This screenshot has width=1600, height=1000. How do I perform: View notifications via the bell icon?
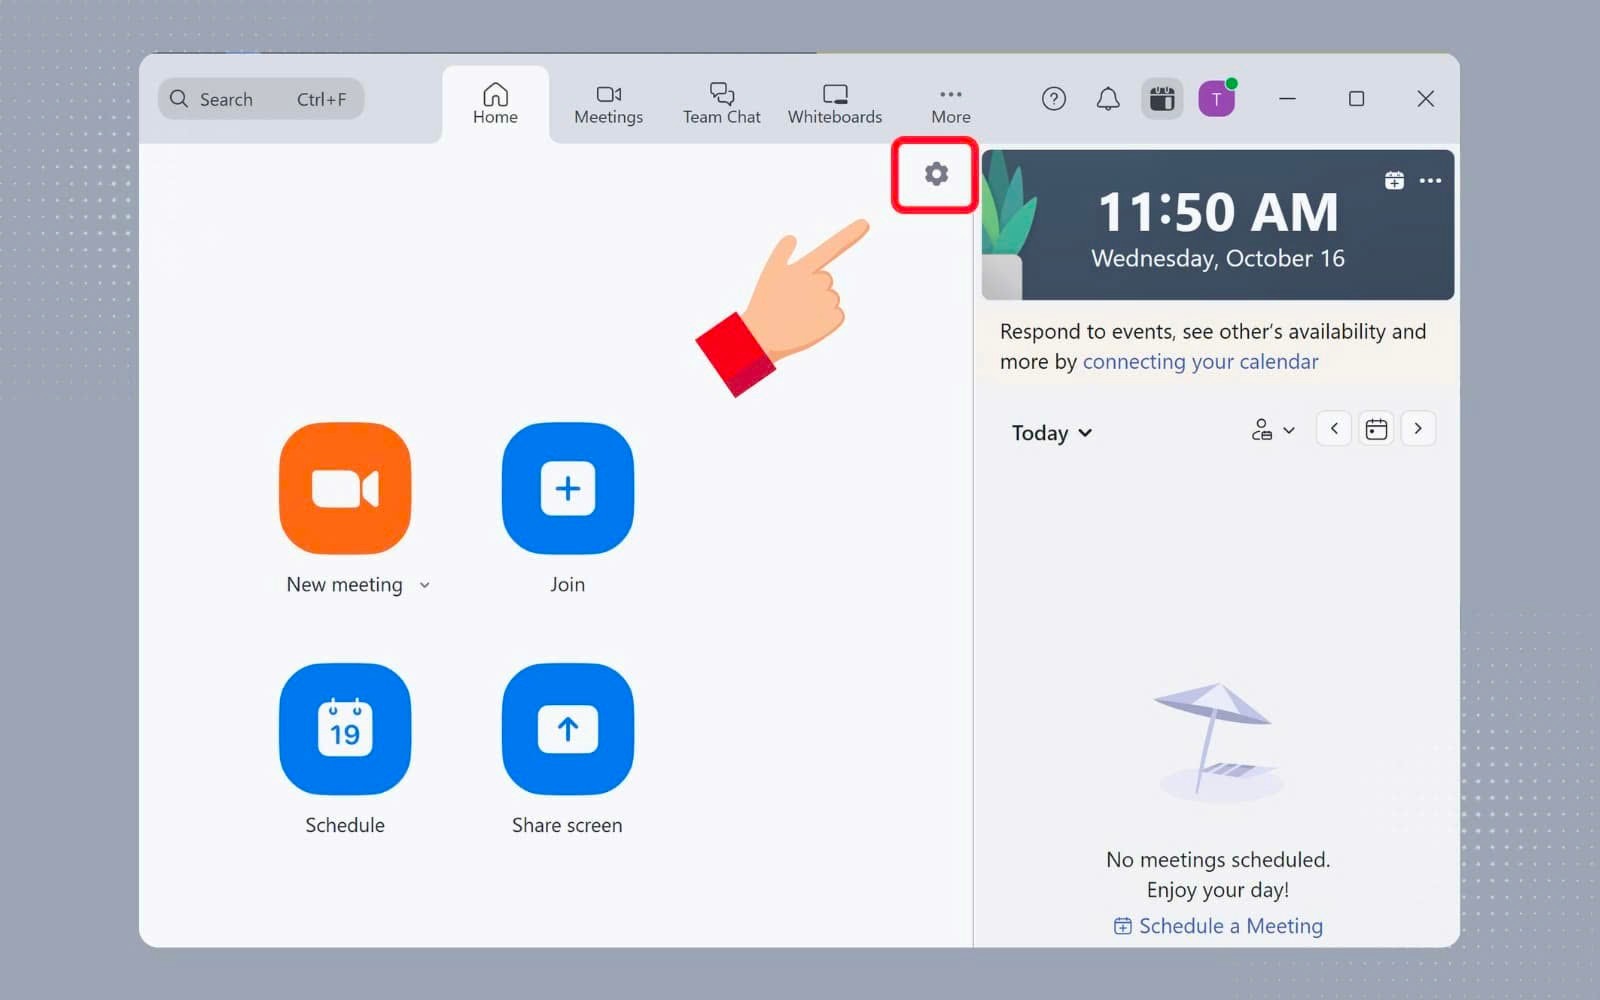coord(1108,98)
